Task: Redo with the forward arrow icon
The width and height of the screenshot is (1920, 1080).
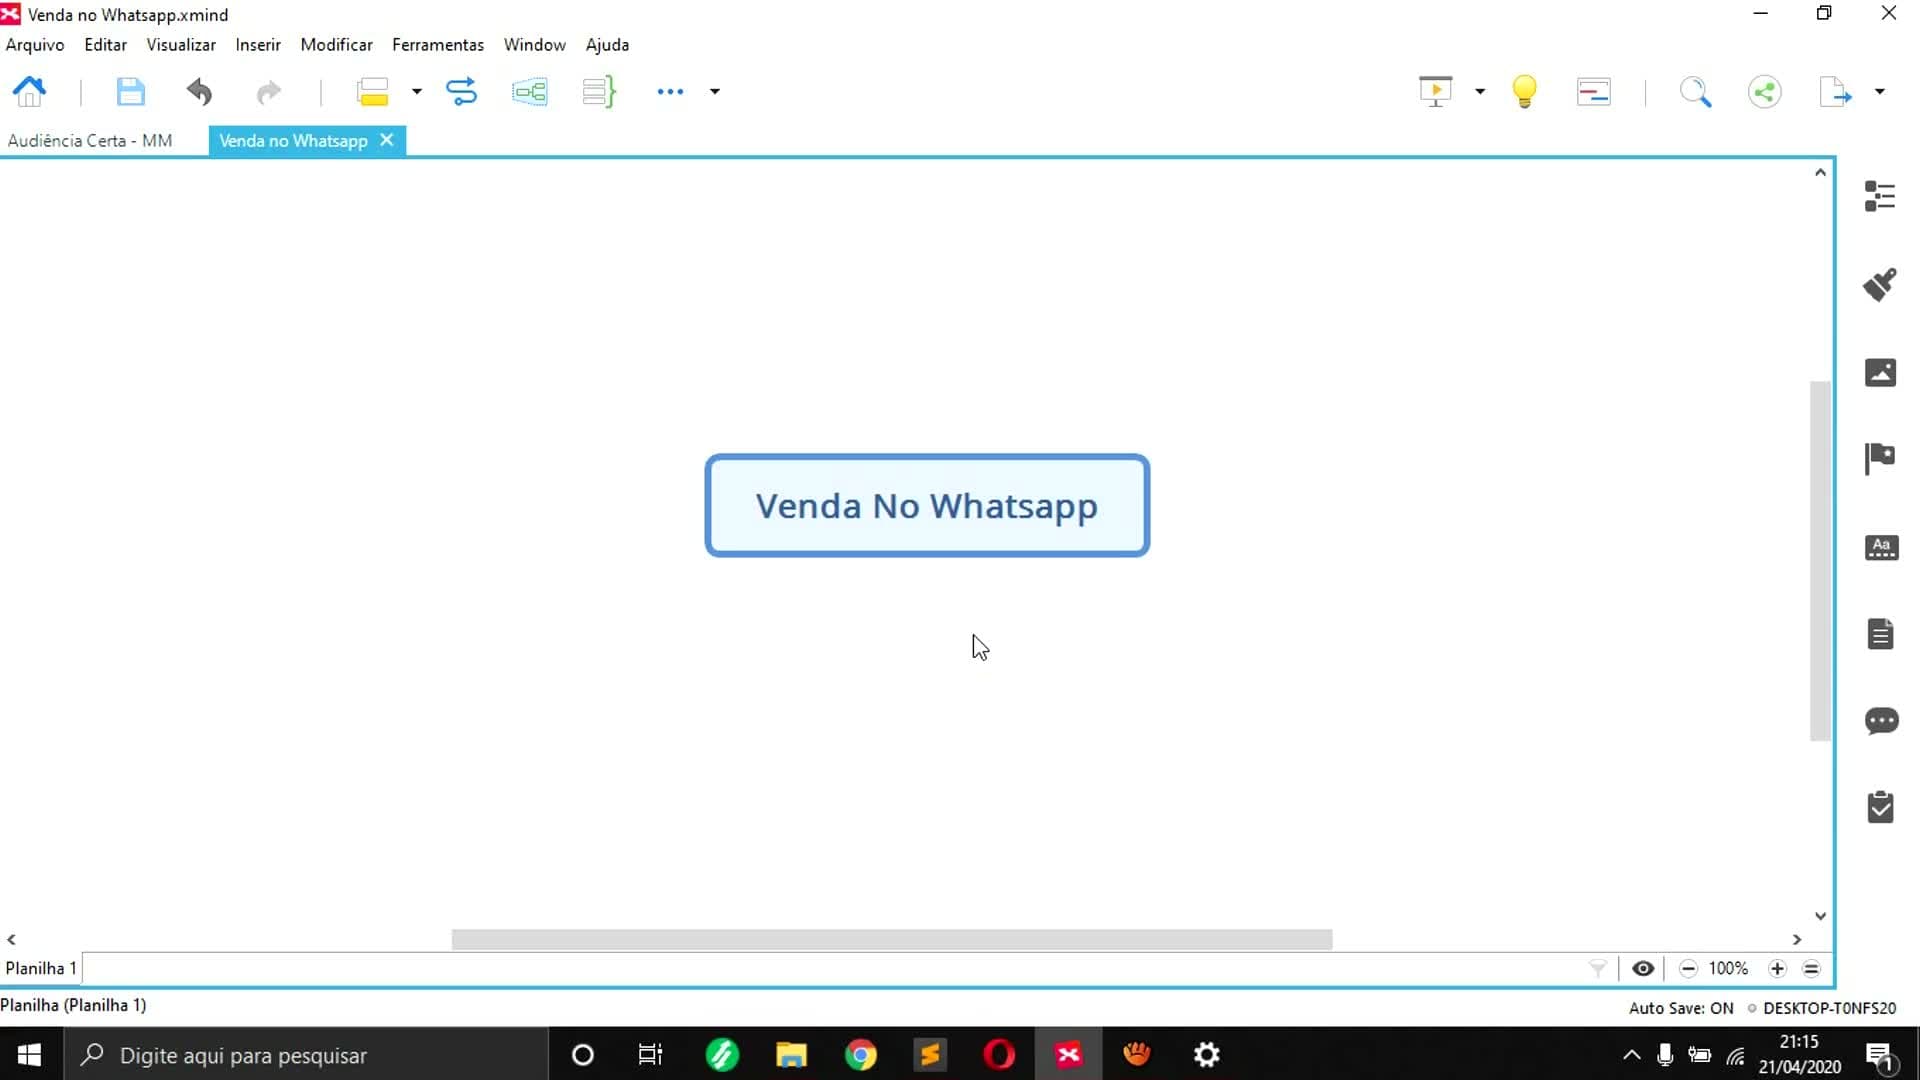Action: coord(268,92)
